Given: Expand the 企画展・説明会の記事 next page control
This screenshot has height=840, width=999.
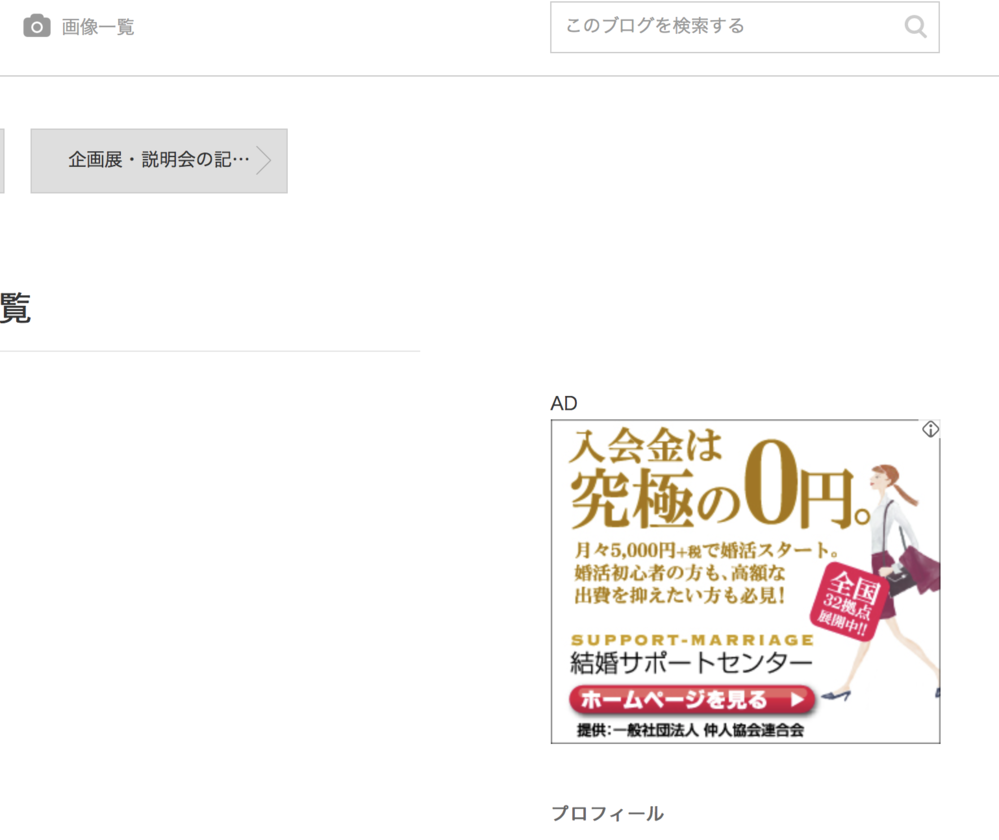Looking at the screenshot, I should coord(158,161).
